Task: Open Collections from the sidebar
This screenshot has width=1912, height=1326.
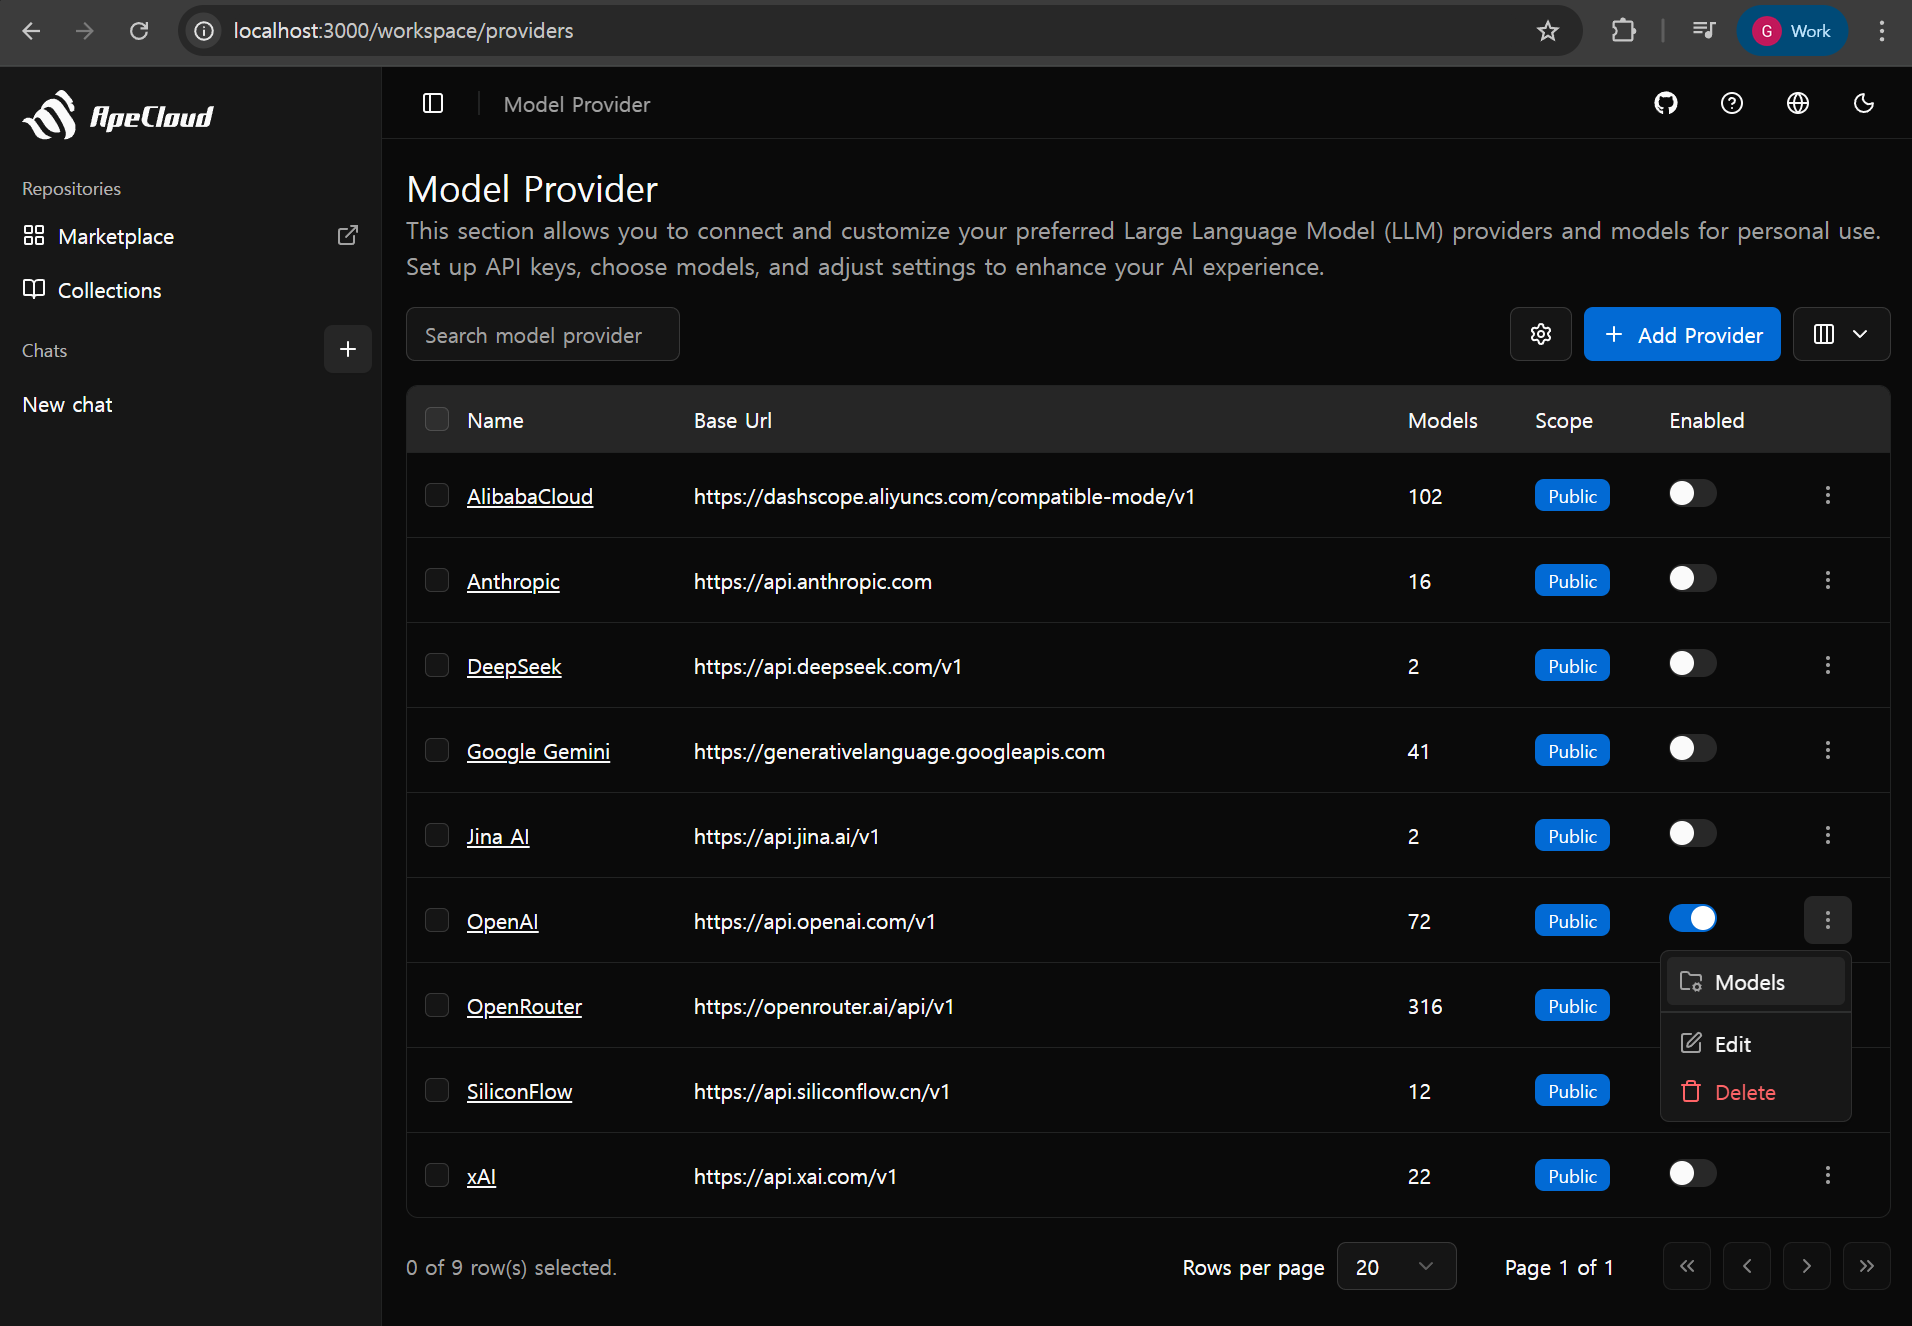Action: click(x=110, y=290)
